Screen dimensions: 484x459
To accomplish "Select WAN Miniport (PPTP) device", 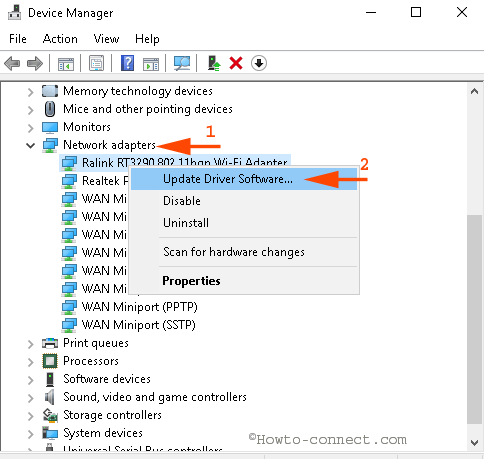I will point(139,307).
